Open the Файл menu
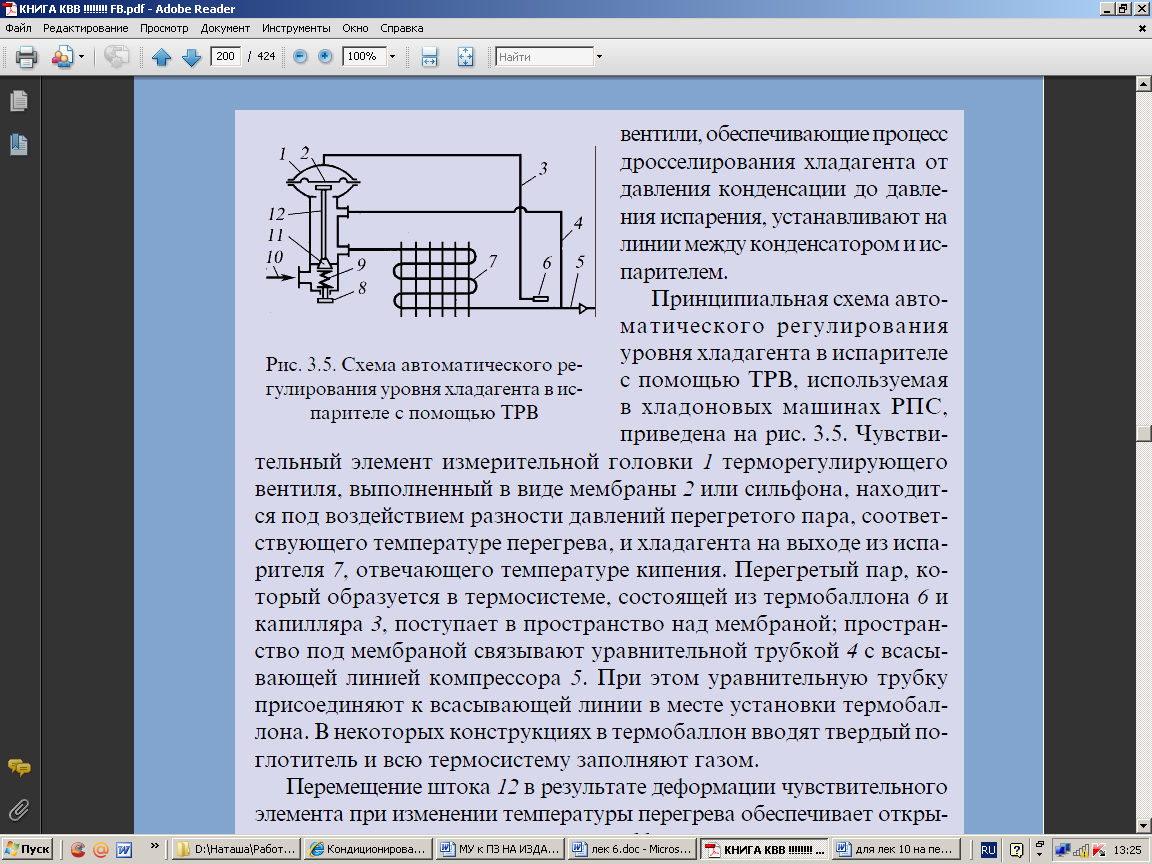Image resolution: width=1152 pixels, height=864 pixels. tap(18, 28)
